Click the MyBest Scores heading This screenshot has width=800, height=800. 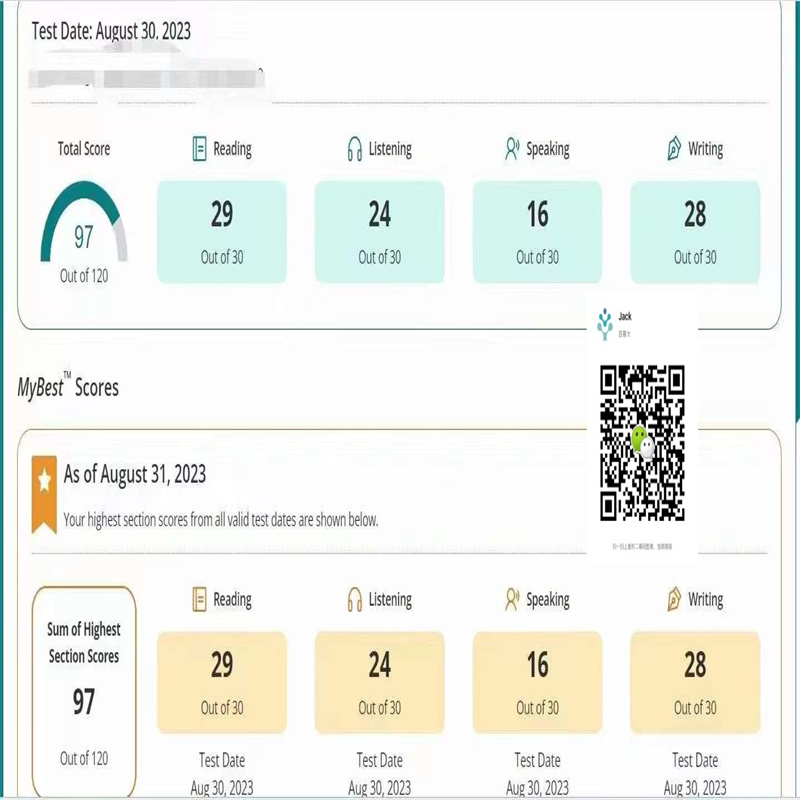pos(68,387)
